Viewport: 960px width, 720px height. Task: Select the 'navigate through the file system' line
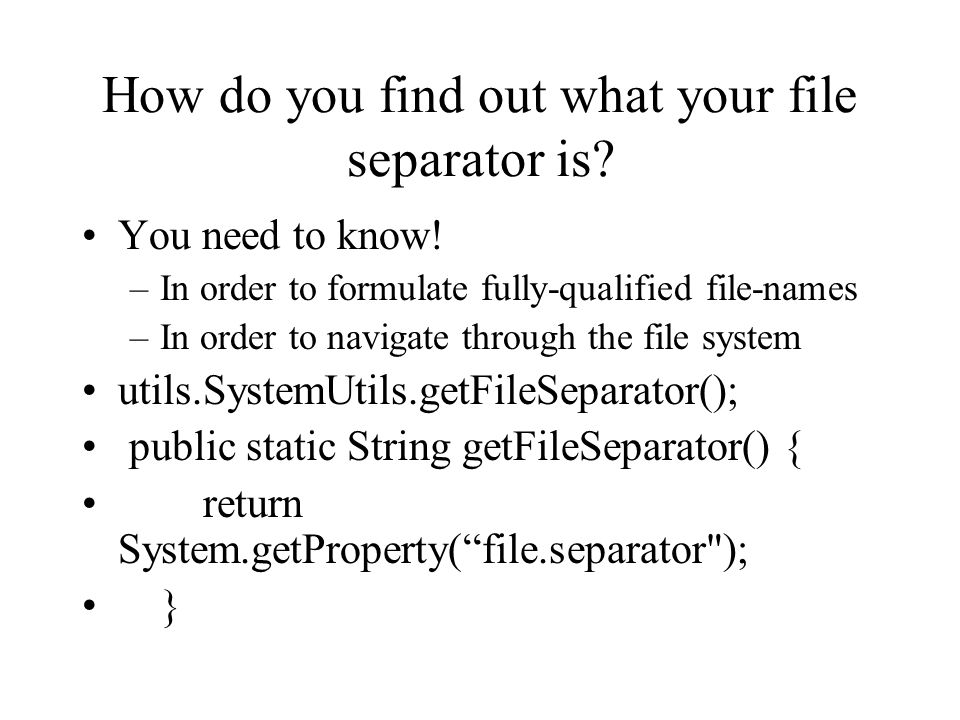[563, 339]
